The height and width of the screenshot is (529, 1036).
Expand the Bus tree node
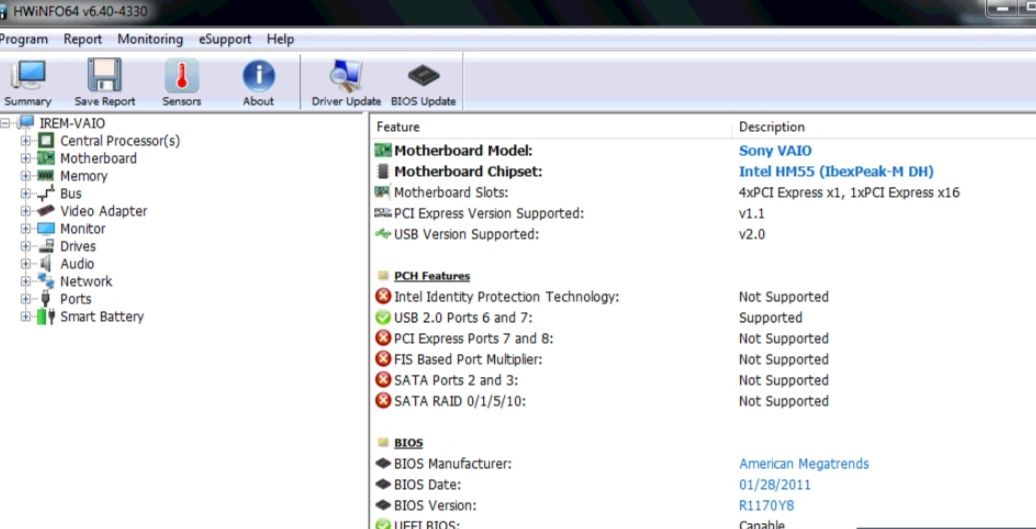[x=26, y=194]
